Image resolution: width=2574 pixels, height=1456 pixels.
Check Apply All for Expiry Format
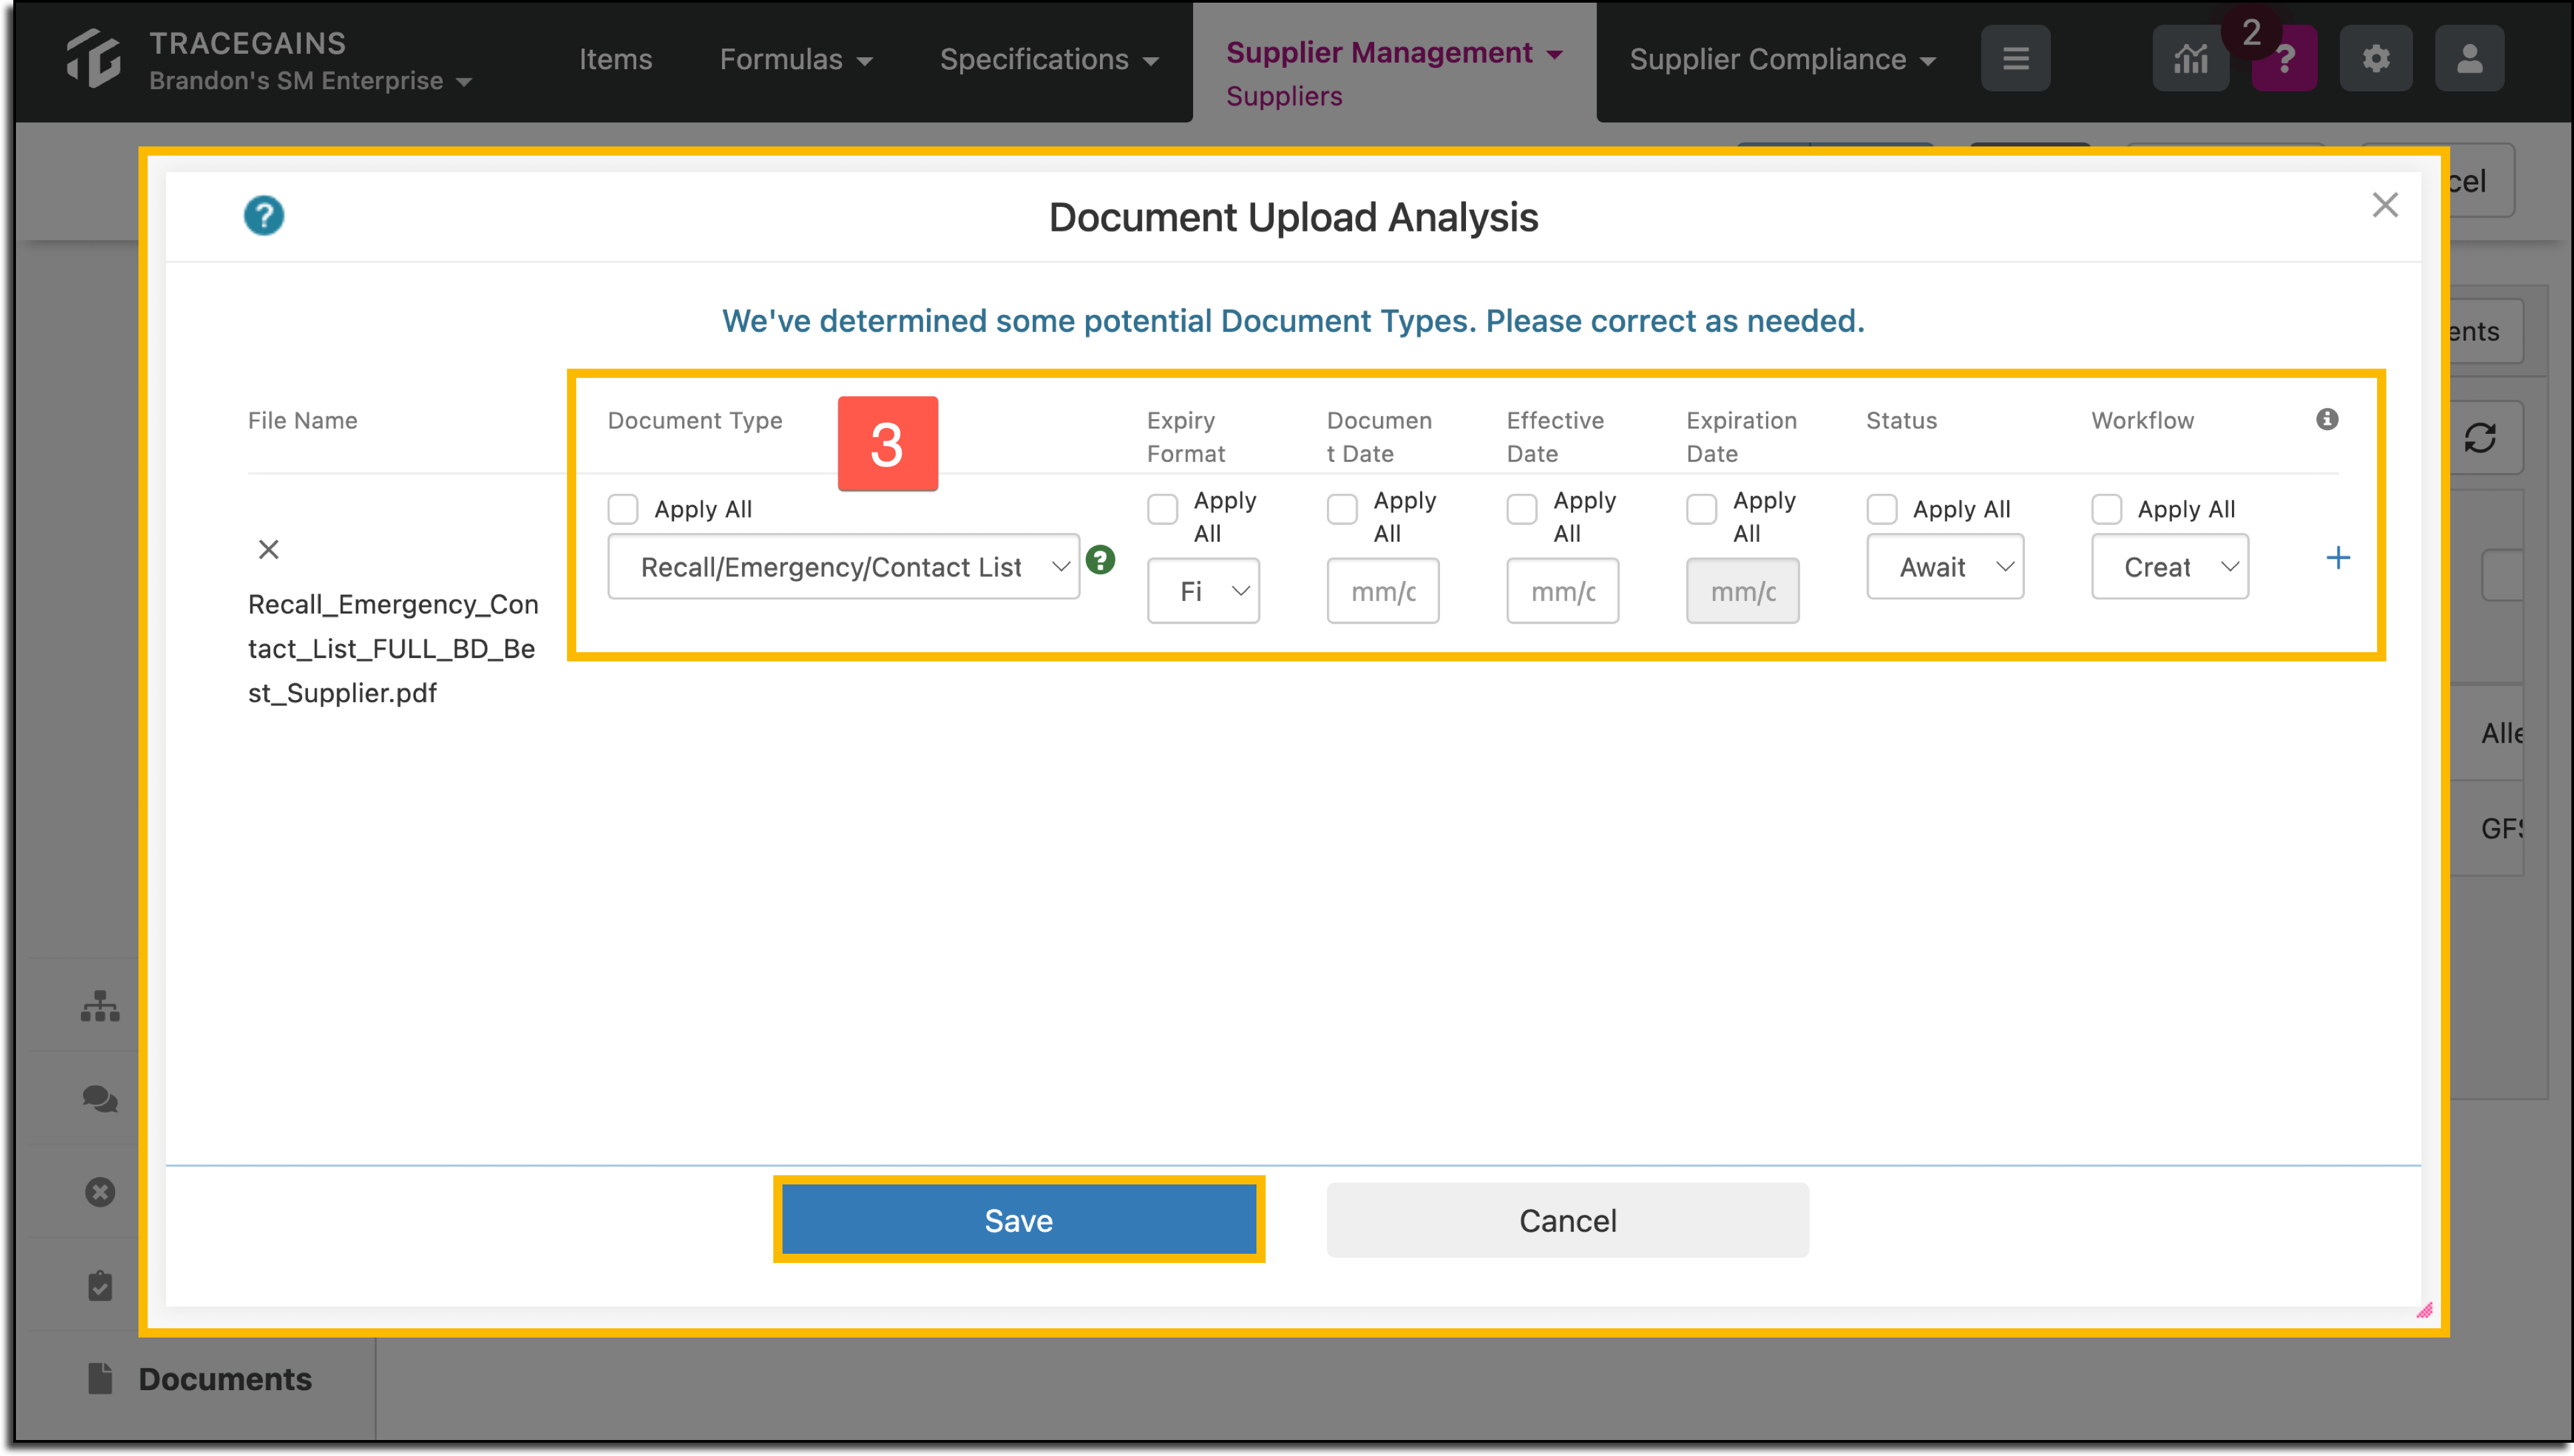click(1162, 509)
